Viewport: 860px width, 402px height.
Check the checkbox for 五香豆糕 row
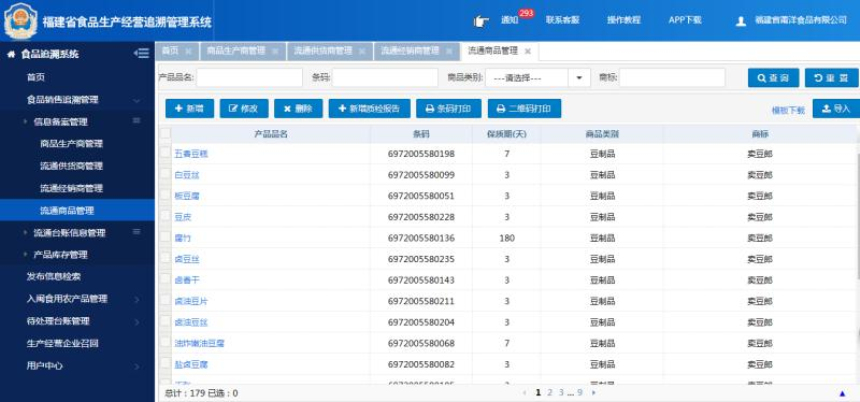(165, 153)
